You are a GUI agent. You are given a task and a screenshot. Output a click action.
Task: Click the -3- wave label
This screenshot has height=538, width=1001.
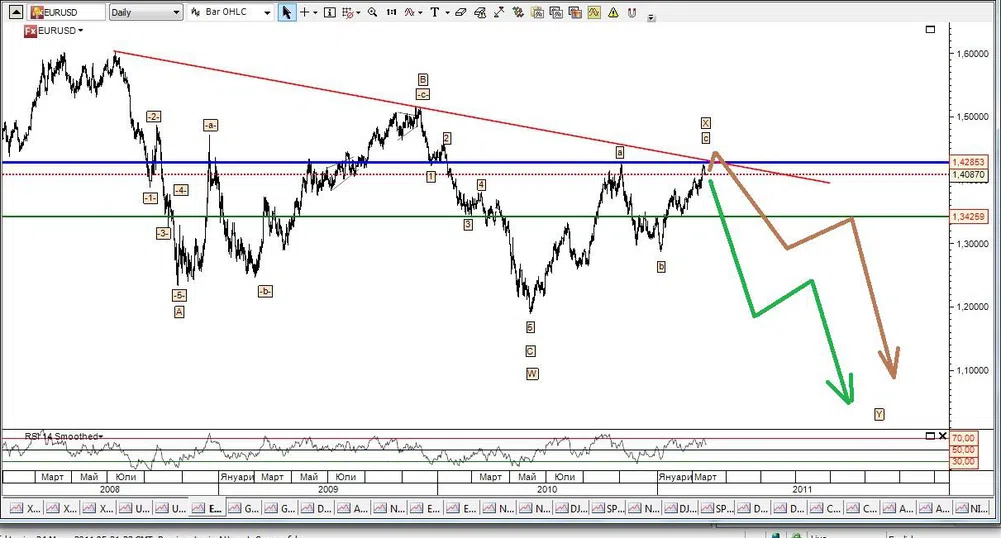point(163,234)
